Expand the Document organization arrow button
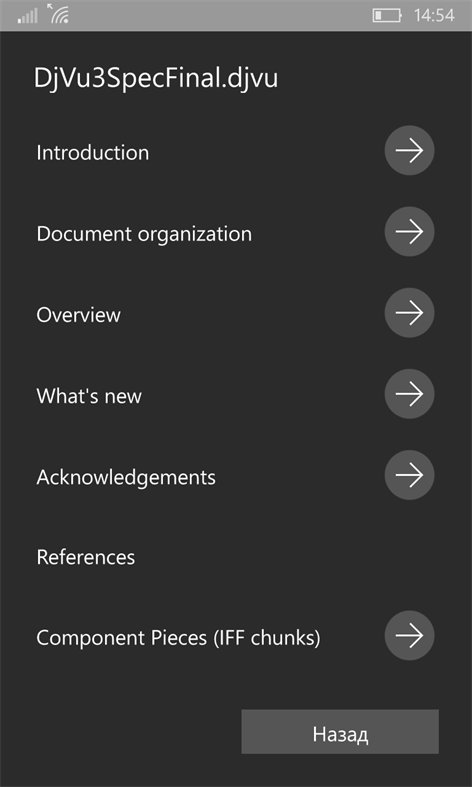This screenshot has height=787, width=472. 409,231
